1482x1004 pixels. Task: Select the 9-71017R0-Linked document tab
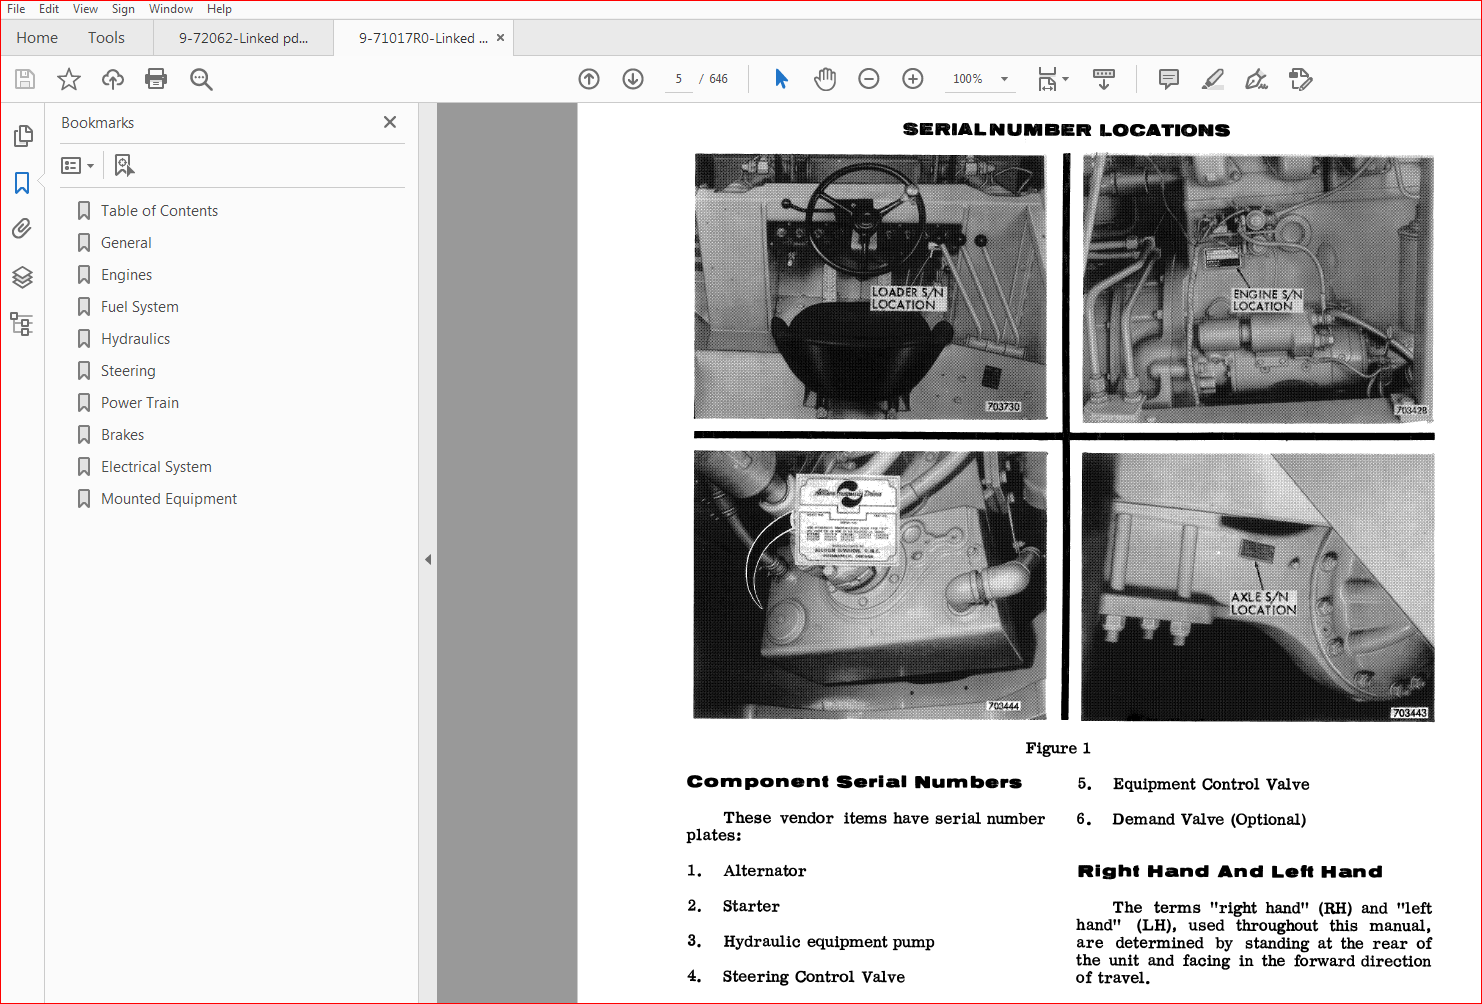pos(423,38)
